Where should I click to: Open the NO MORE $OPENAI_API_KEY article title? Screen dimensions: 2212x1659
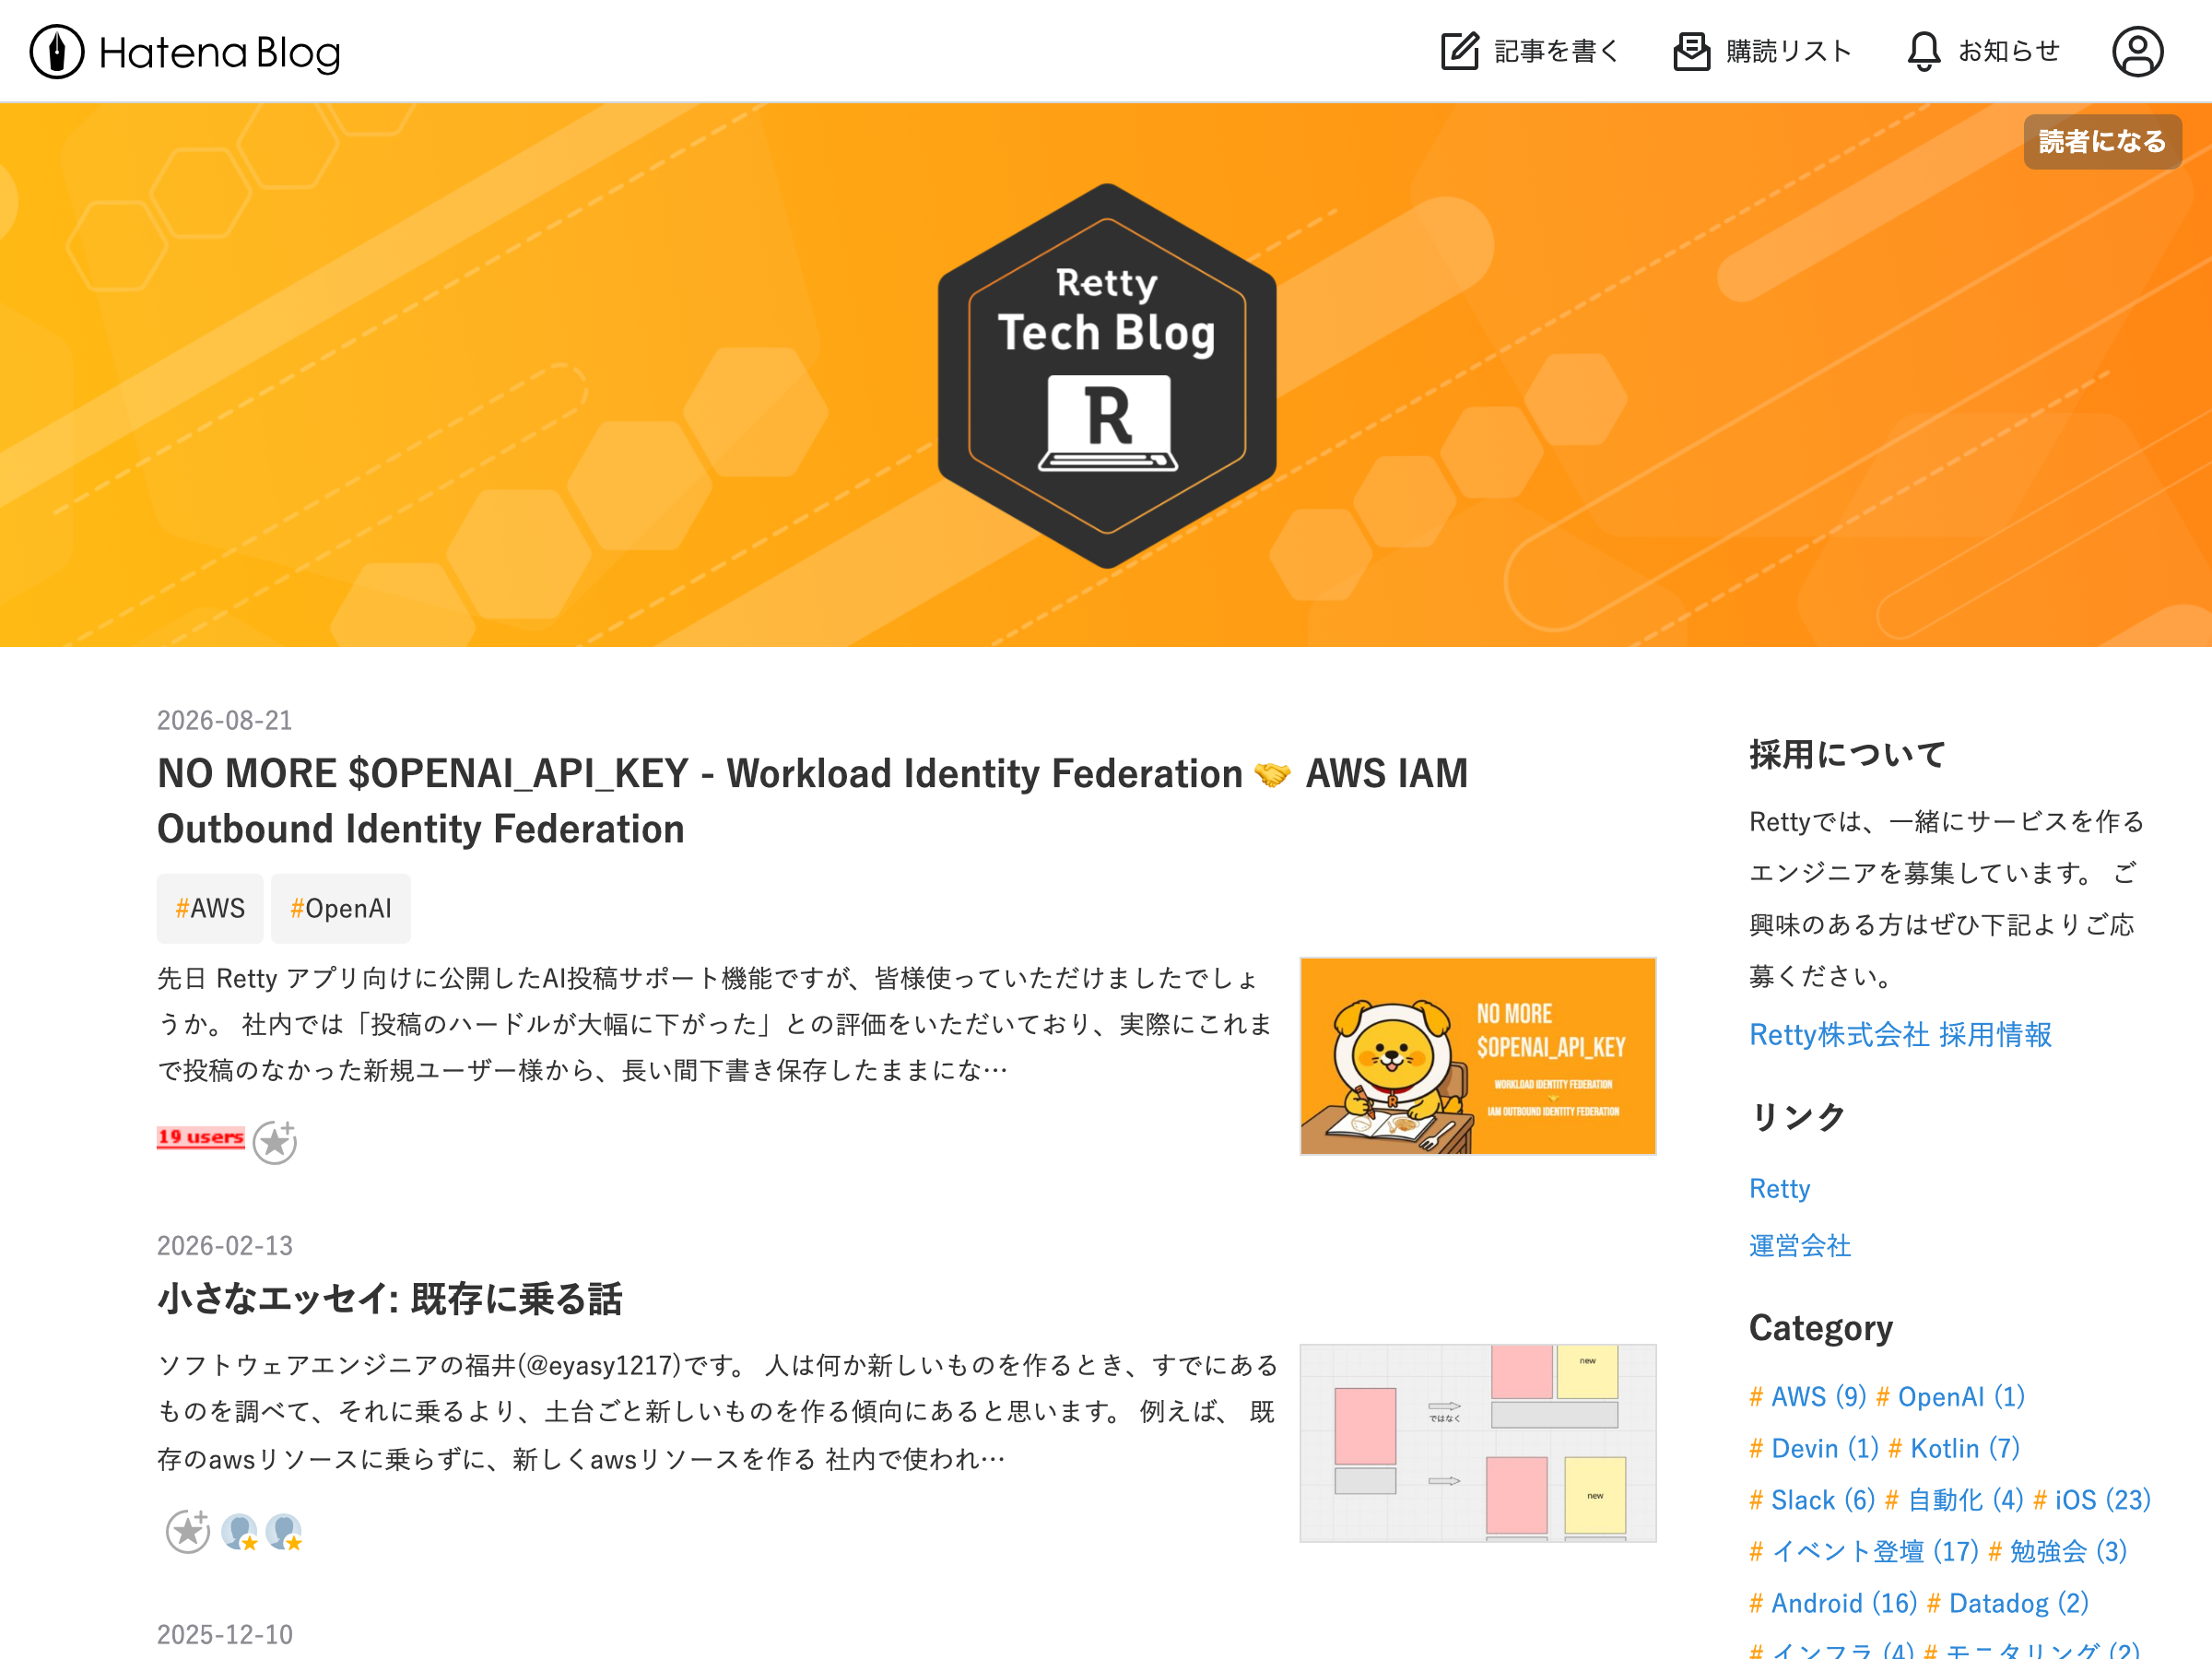(812, 801)
